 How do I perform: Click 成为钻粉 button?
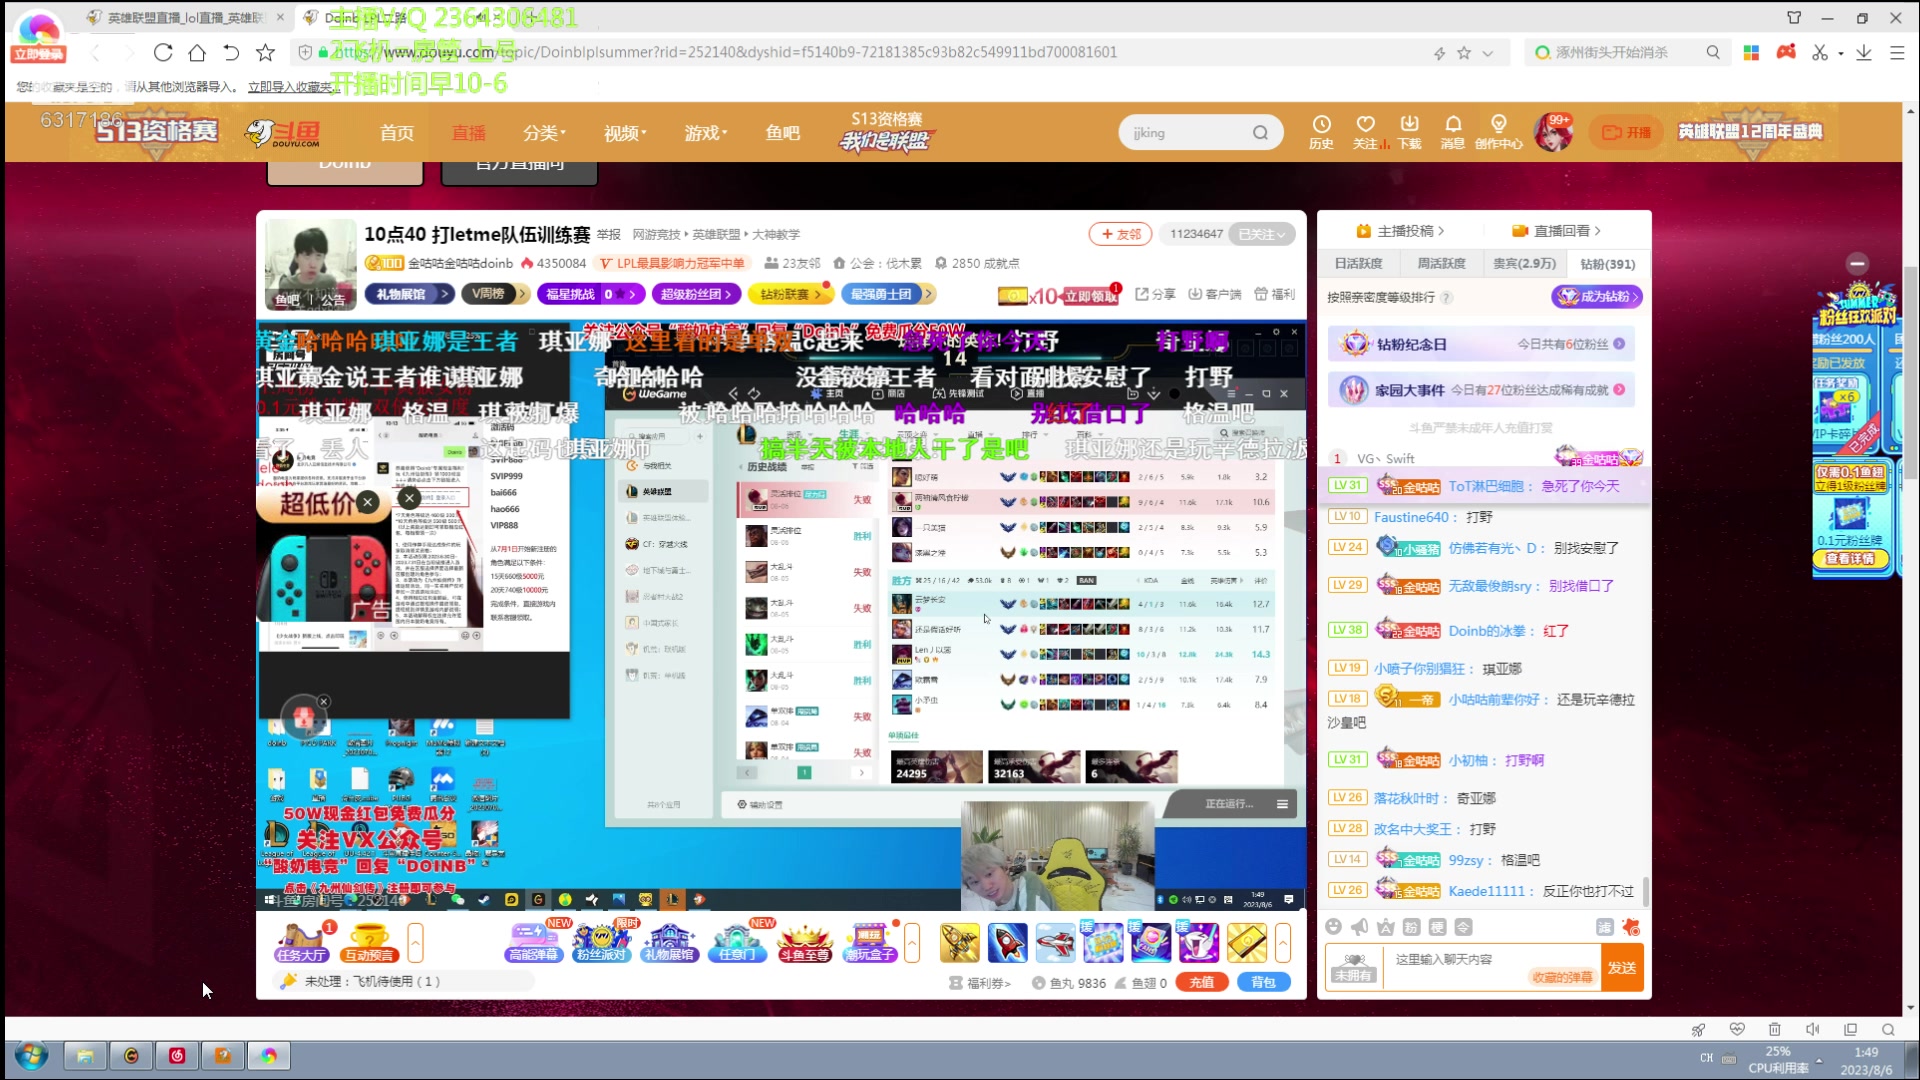(x=1597, y=297)
